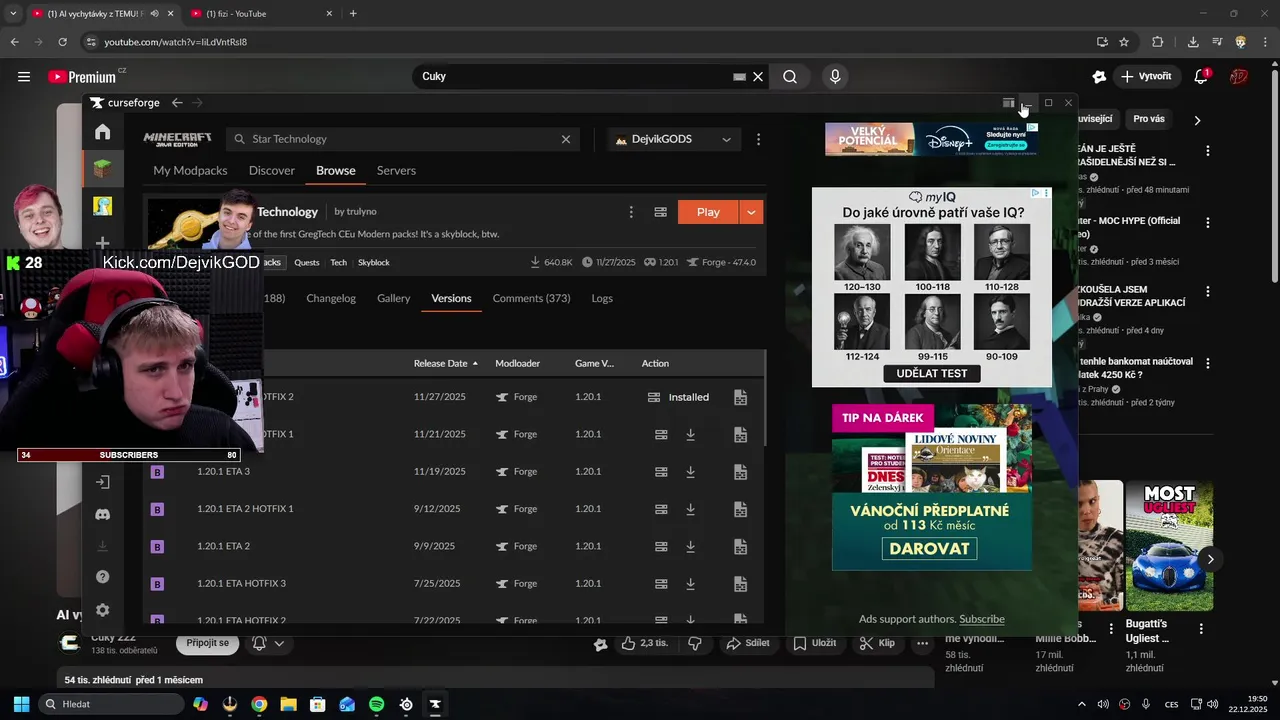
Task: Open the YouTube hamburger guide menu
Action: 24,77
